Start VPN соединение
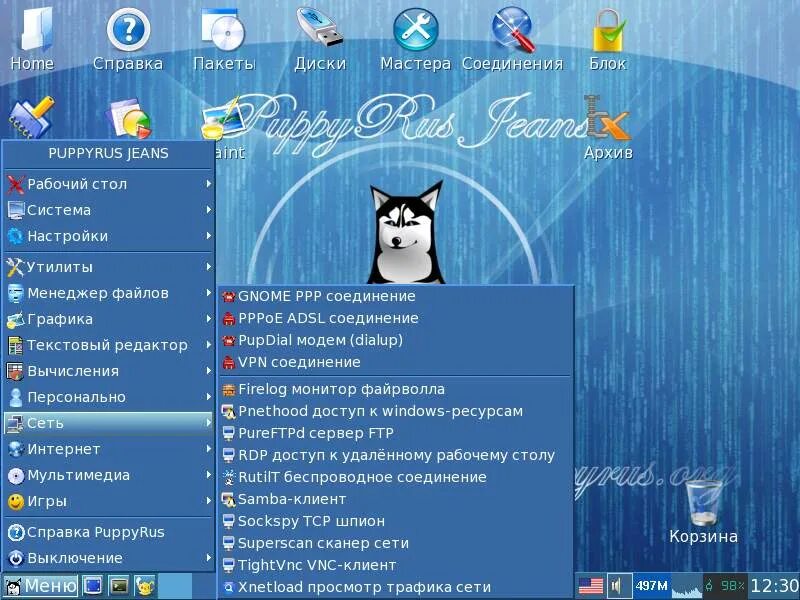 [395, 362]
